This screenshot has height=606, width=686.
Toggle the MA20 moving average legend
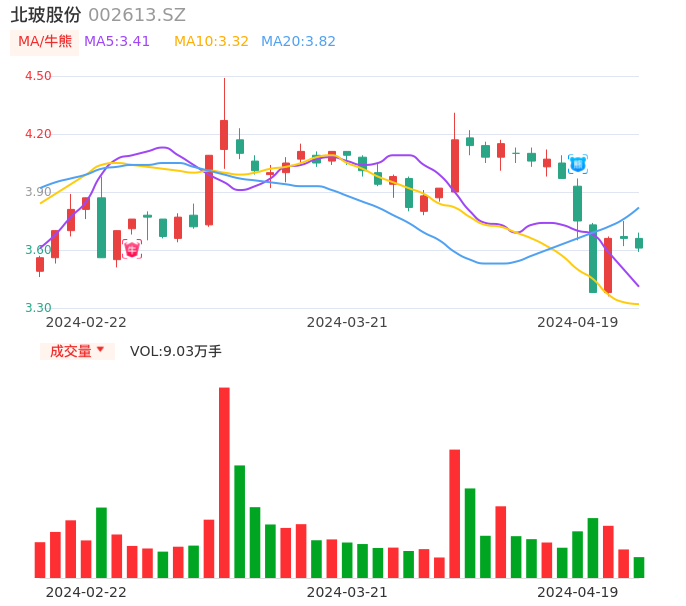[x=298, y=42]
